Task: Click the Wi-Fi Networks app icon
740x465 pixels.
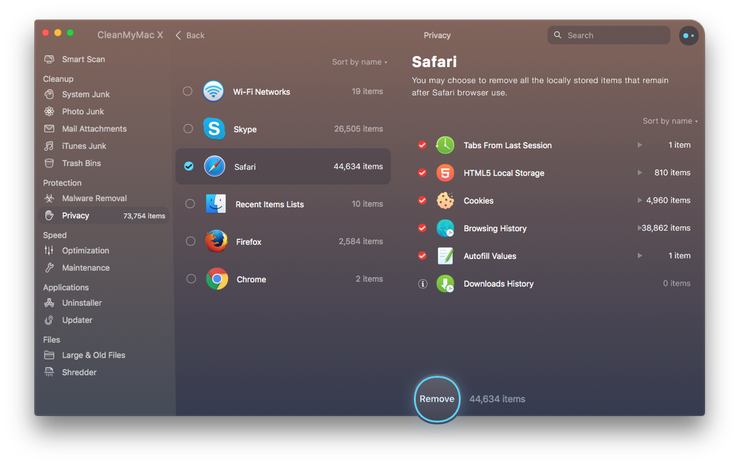Action: point(213,91)
